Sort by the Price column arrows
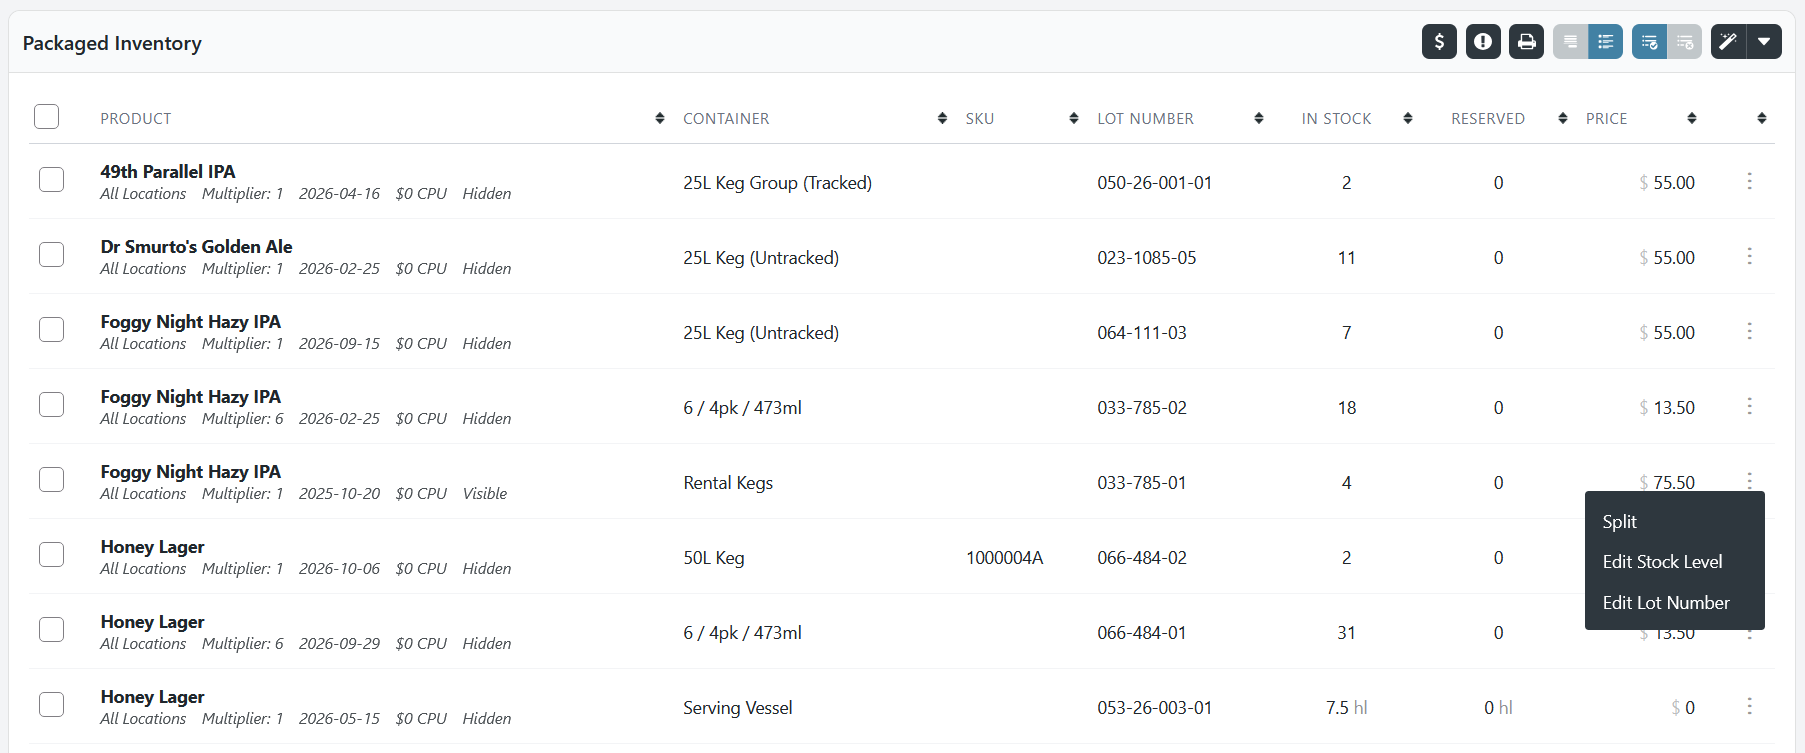 [x=1692, y=118]
